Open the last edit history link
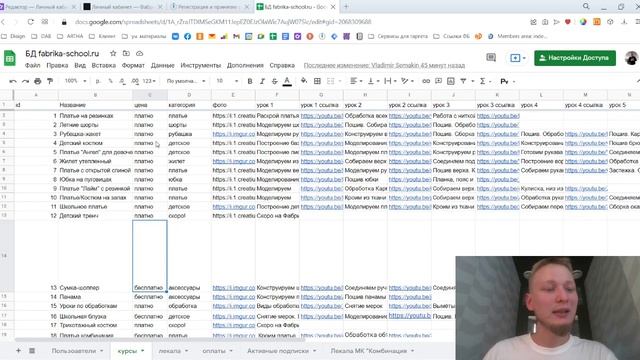Viewport: 640px width, 360px height. pyautogui.click(x=384, y=65)
